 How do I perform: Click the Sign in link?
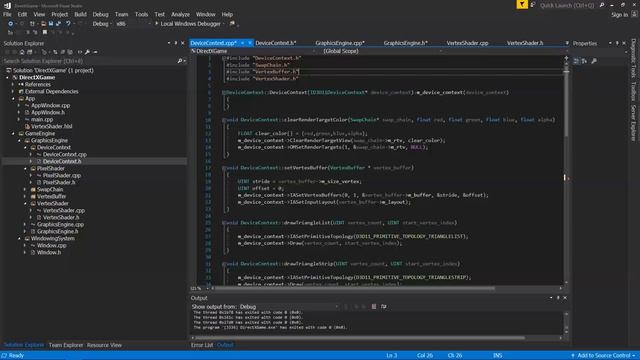point(619,15)
